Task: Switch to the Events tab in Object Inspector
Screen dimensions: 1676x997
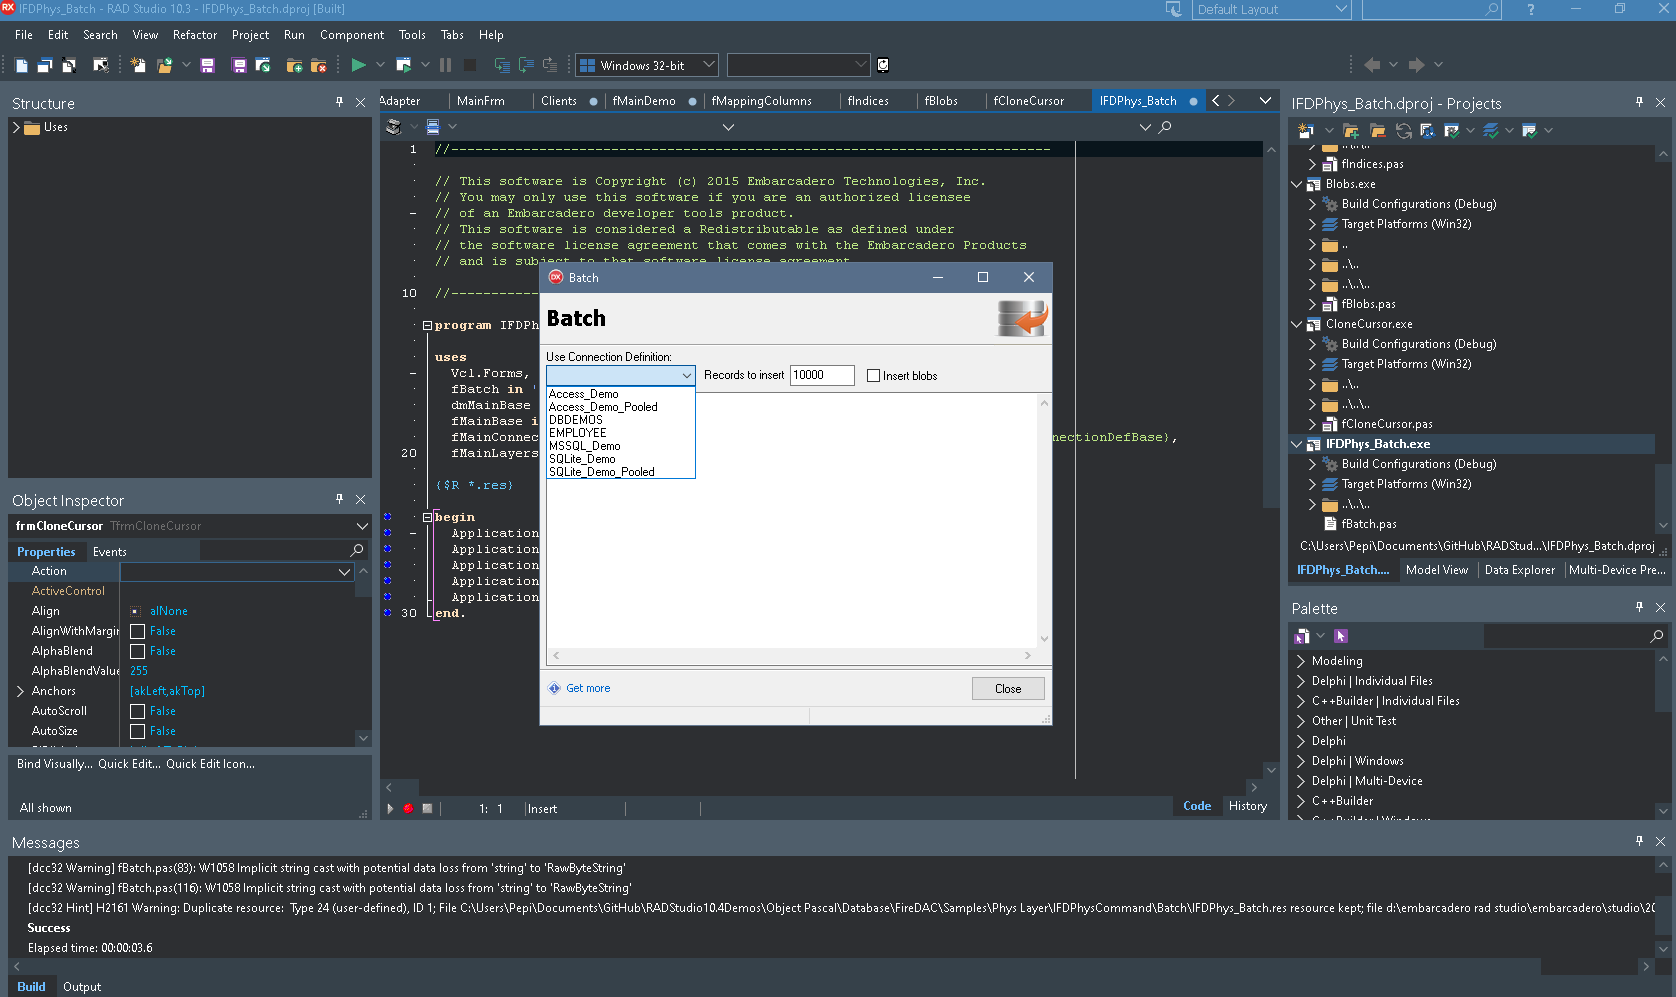Action: pos(110,552)
